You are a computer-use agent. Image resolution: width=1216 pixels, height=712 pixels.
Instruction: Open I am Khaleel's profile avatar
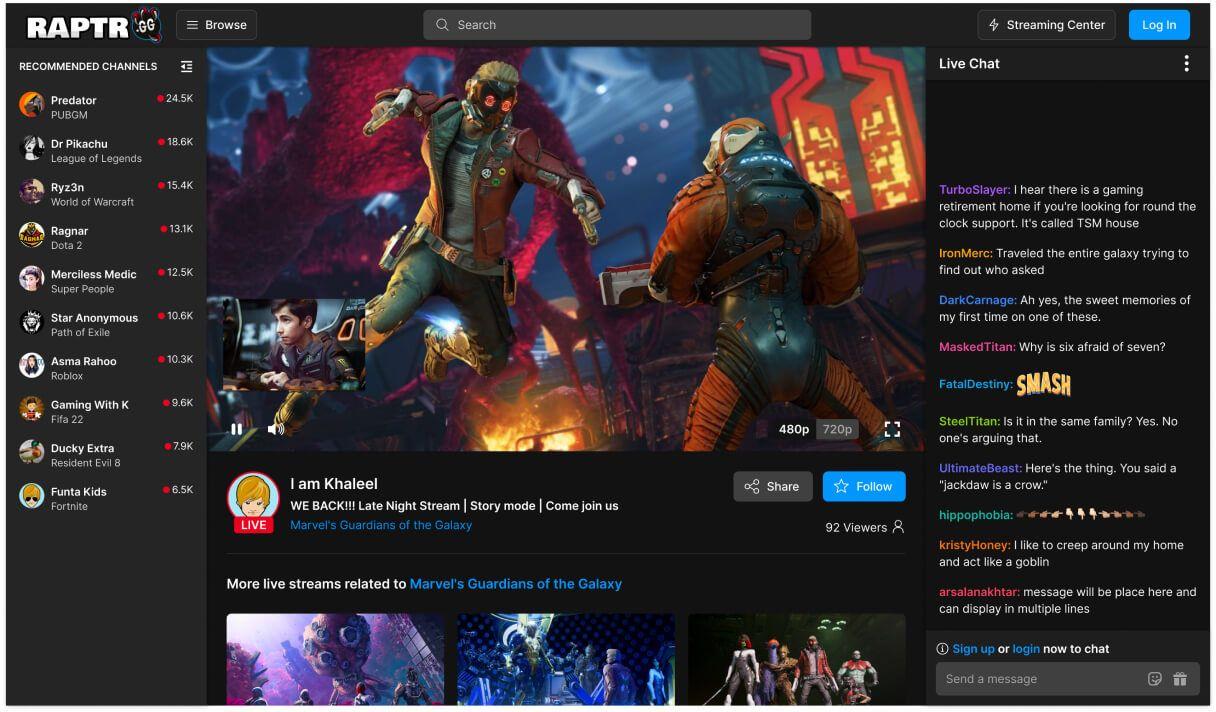click(x=253, y=496)
